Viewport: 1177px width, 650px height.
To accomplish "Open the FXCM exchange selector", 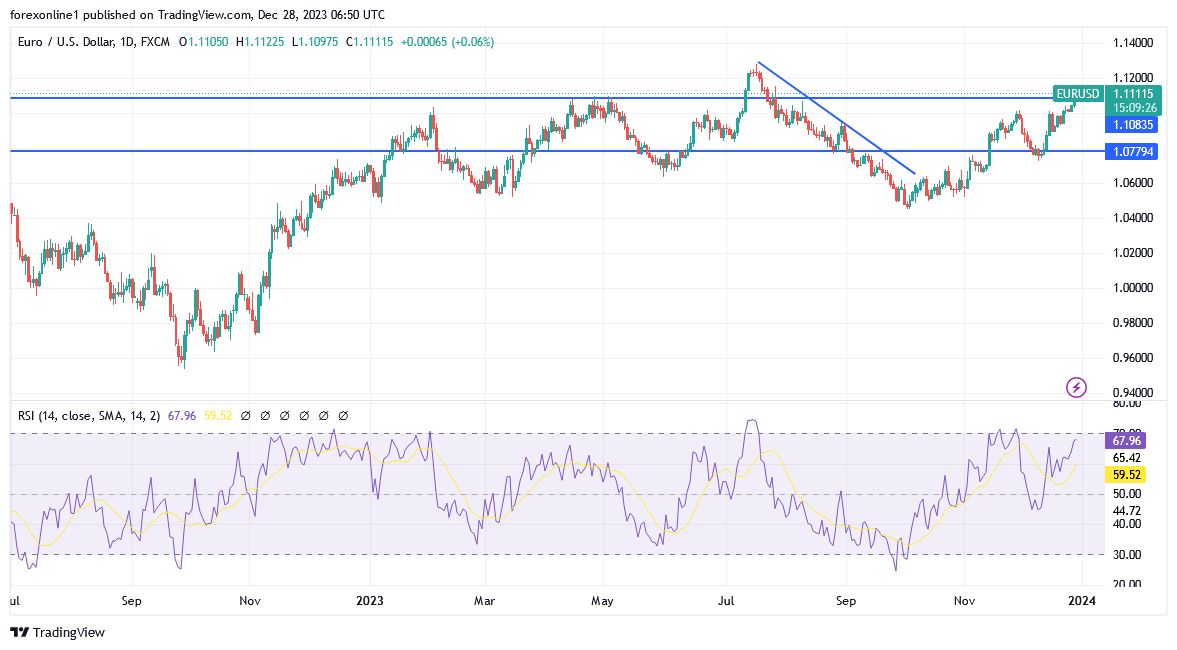I will [x=156, y=42].
